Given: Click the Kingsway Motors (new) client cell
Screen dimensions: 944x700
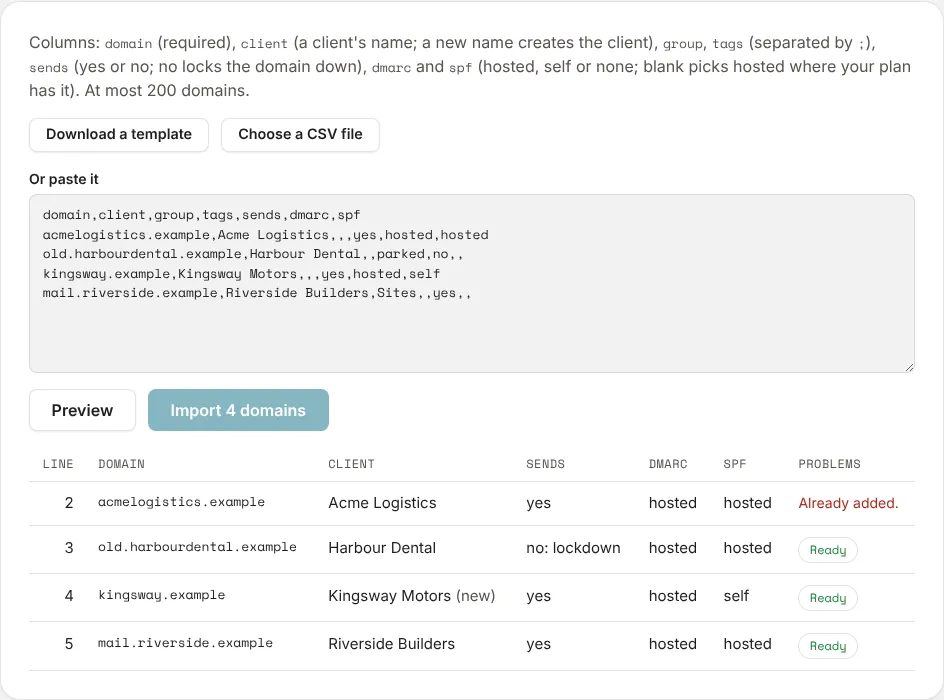Looking at the screenshot, I should [412, 596].
